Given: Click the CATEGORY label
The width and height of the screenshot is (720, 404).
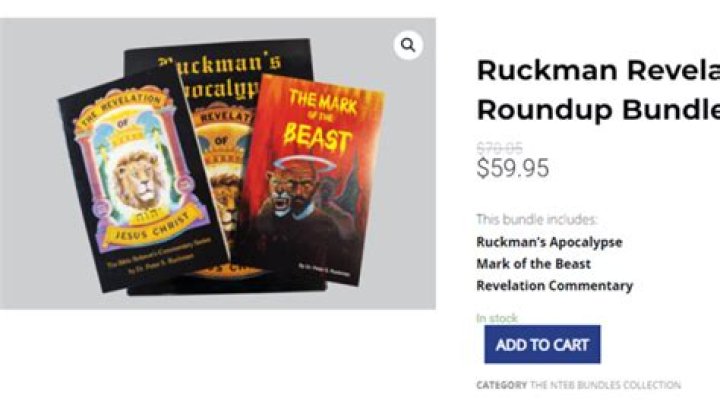Looking at the screenshot, I should (x=501, y=385).
